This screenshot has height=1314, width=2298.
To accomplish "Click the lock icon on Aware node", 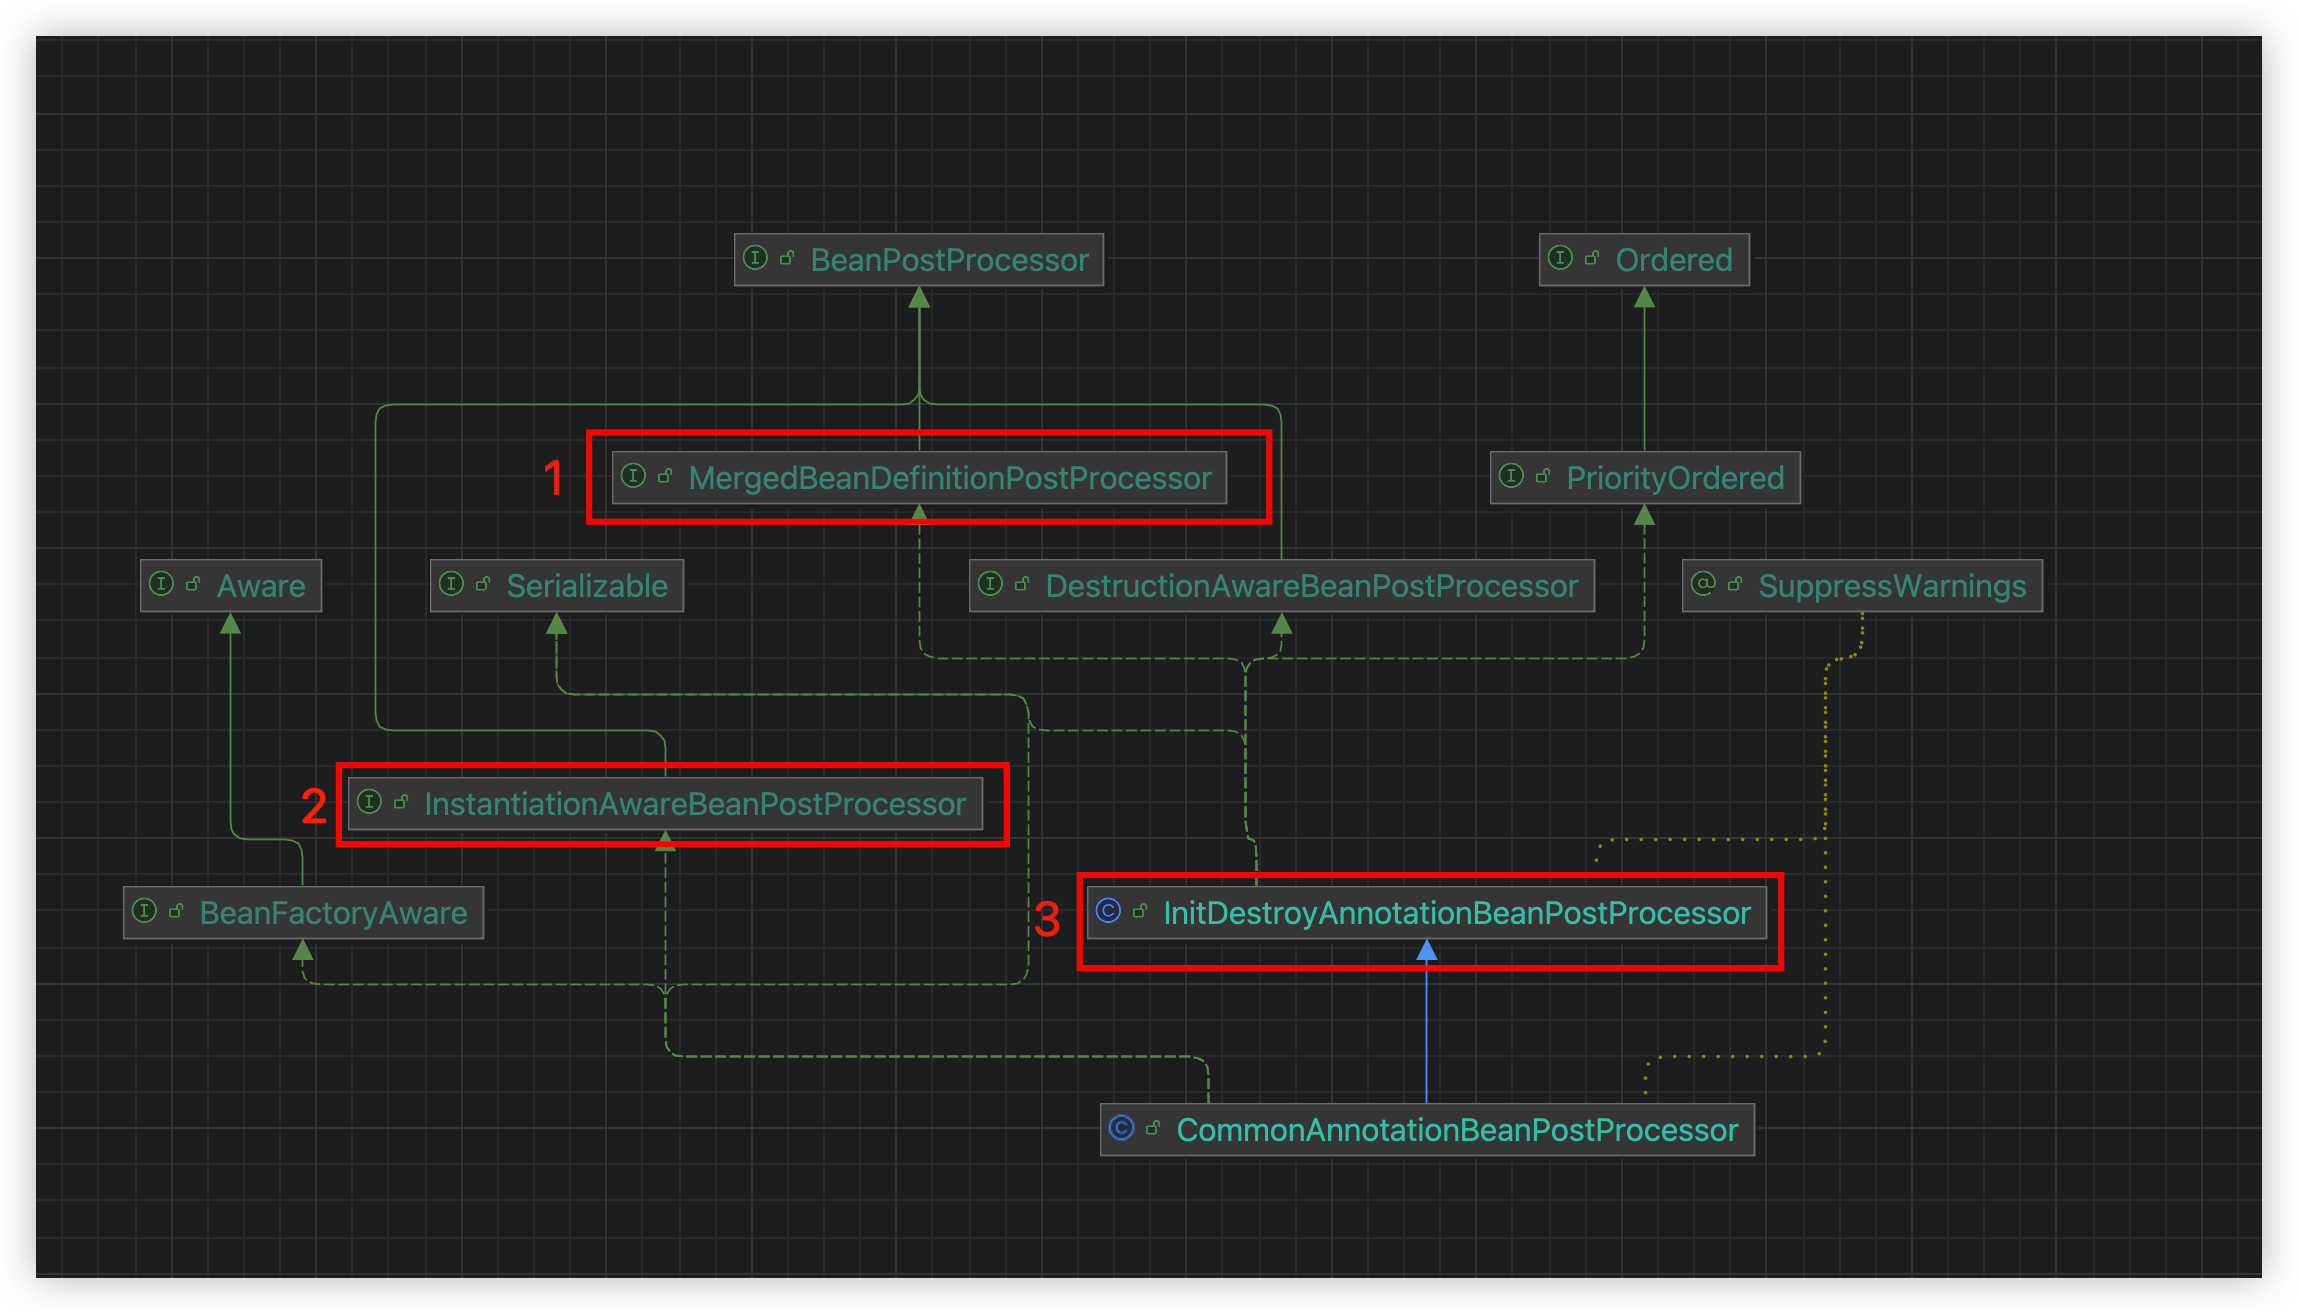I will click(x=193, y=585).
